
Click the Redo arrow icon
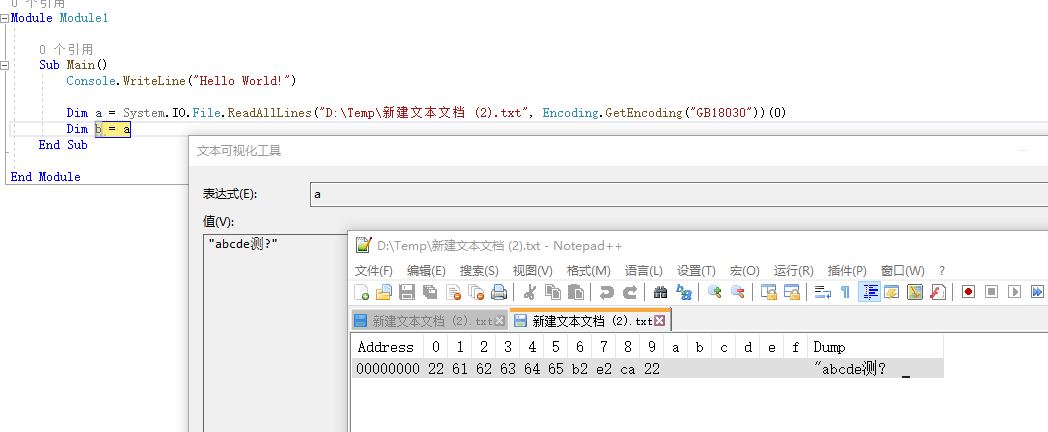tap(630, 292)
